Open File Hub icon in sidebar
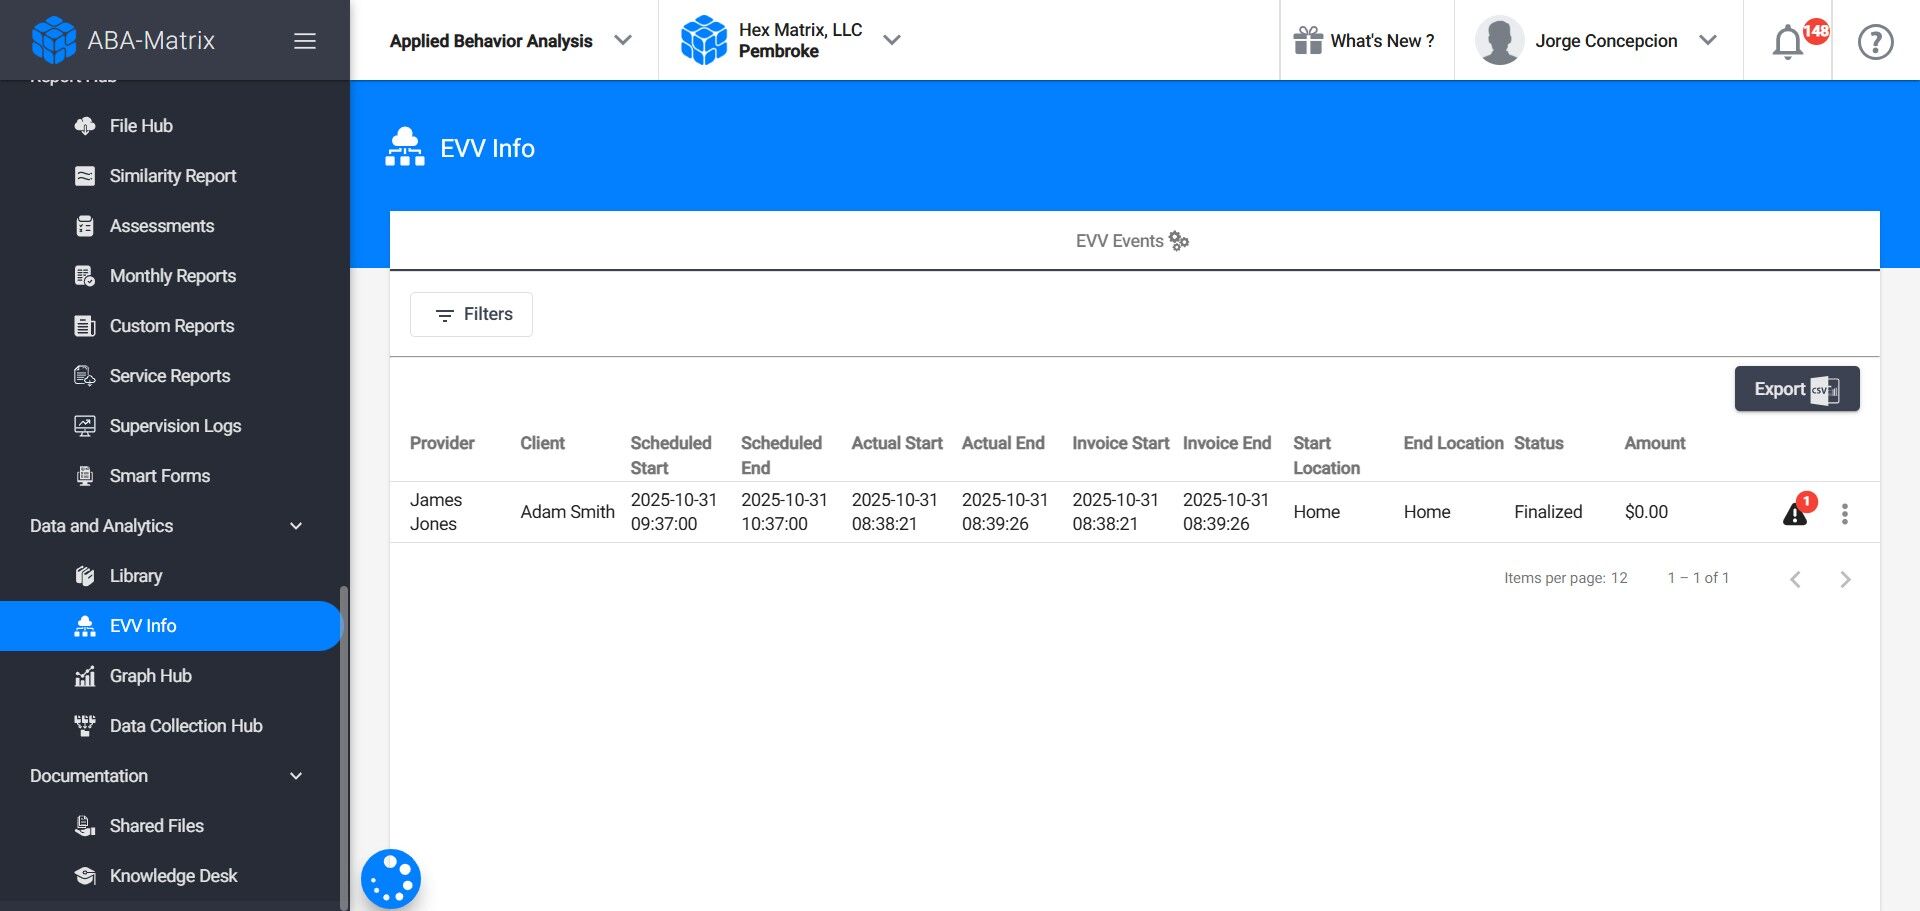This screenshot has width=1920, height=911. [85, 126]
